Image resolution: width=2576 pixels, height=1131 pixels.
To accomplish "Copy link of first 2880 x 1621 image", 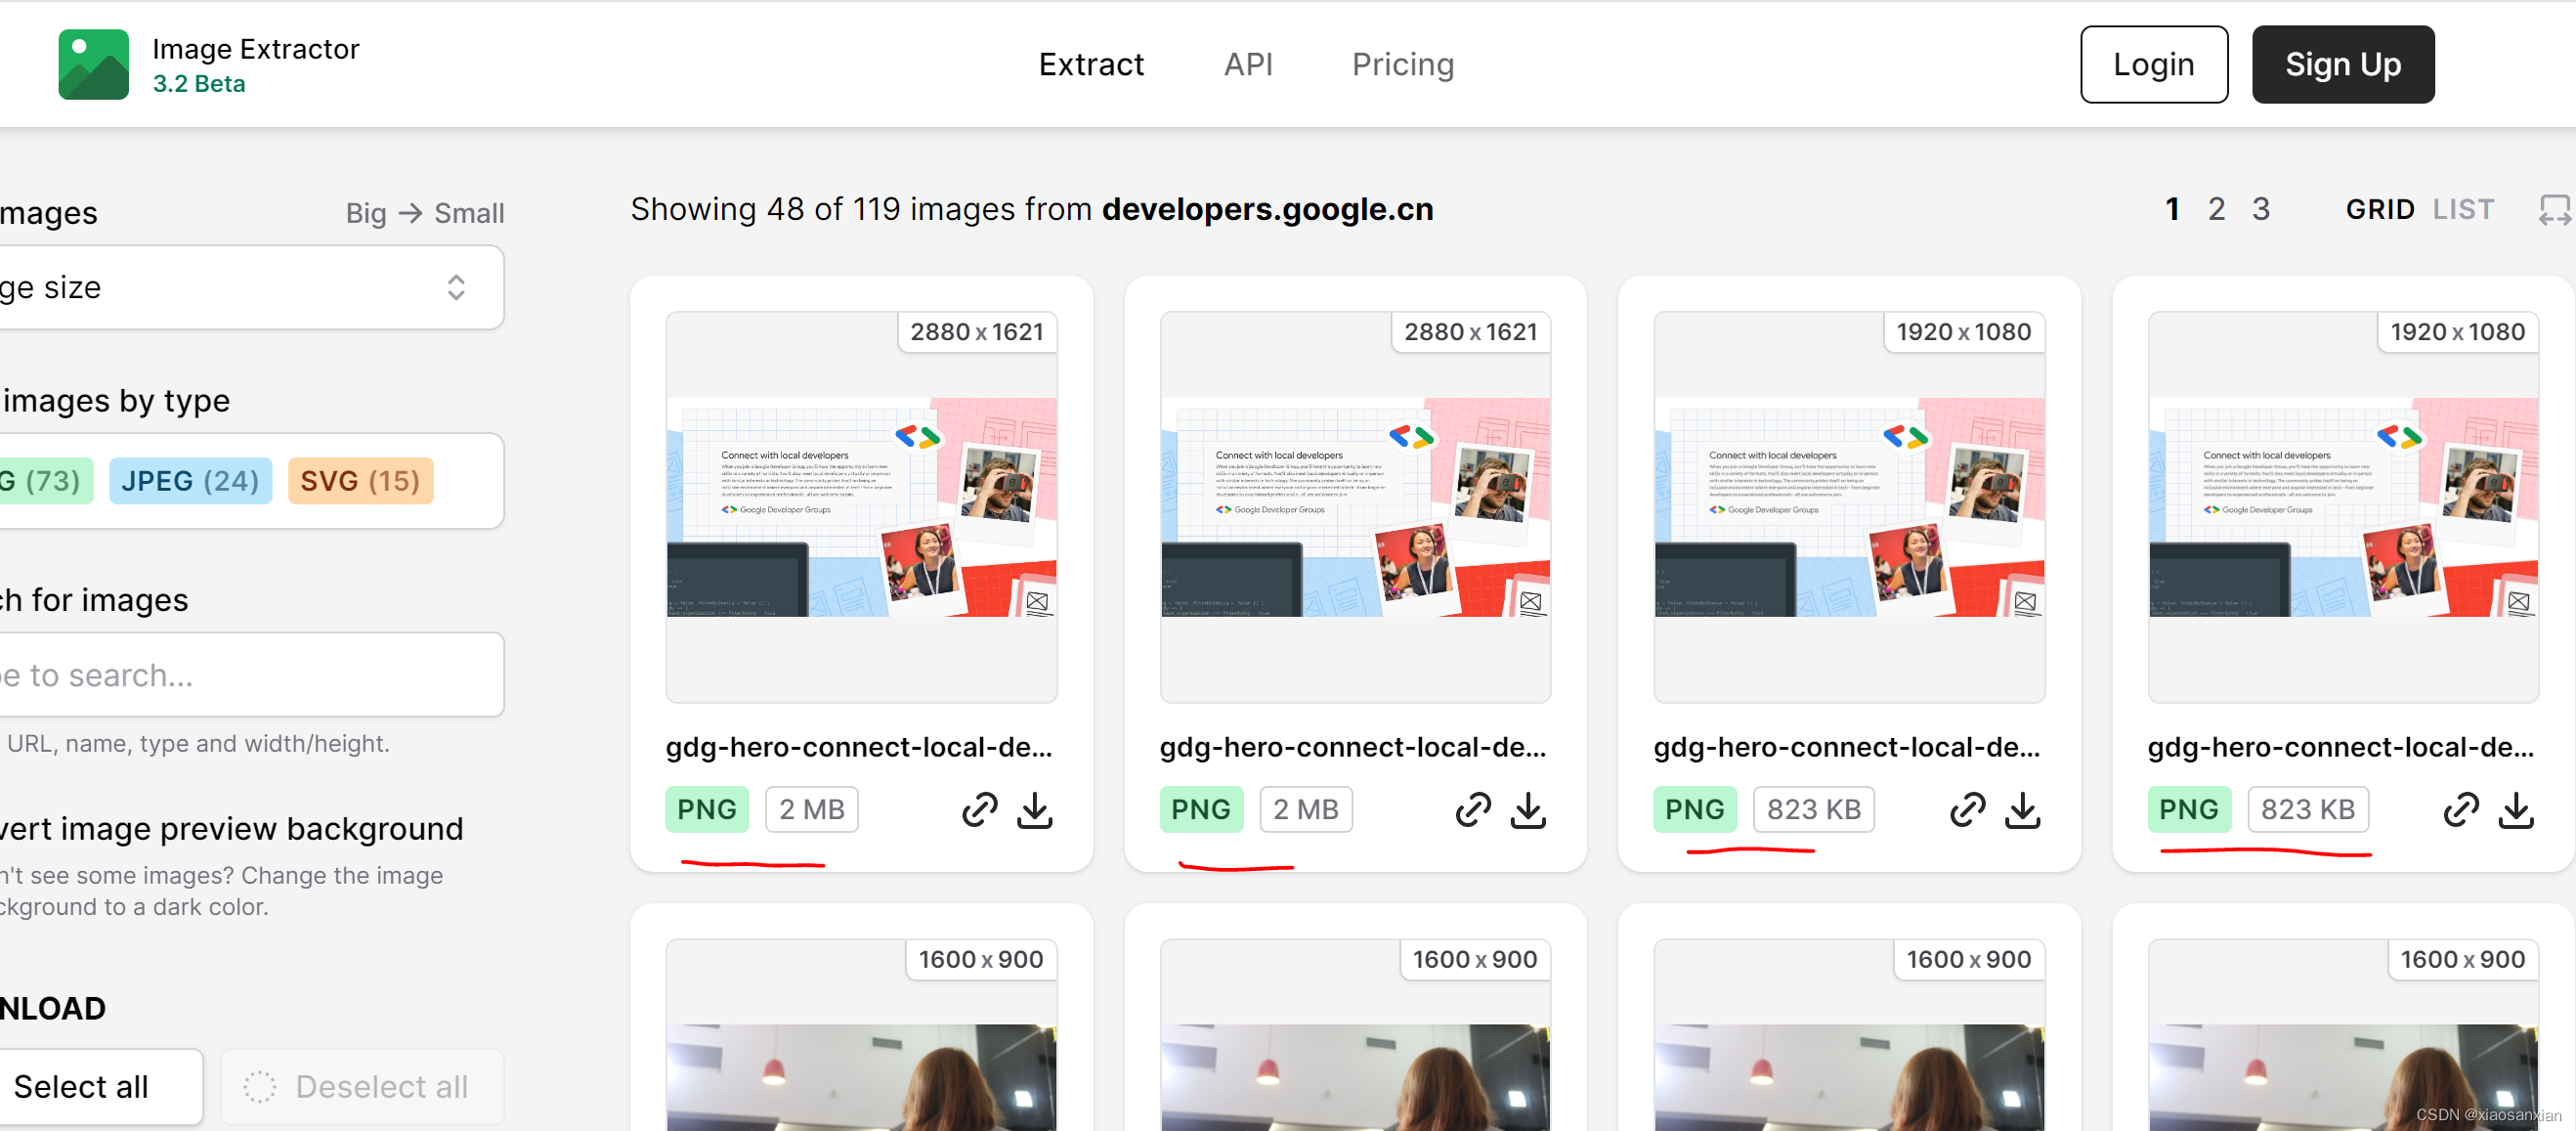I will pos(979,809).
